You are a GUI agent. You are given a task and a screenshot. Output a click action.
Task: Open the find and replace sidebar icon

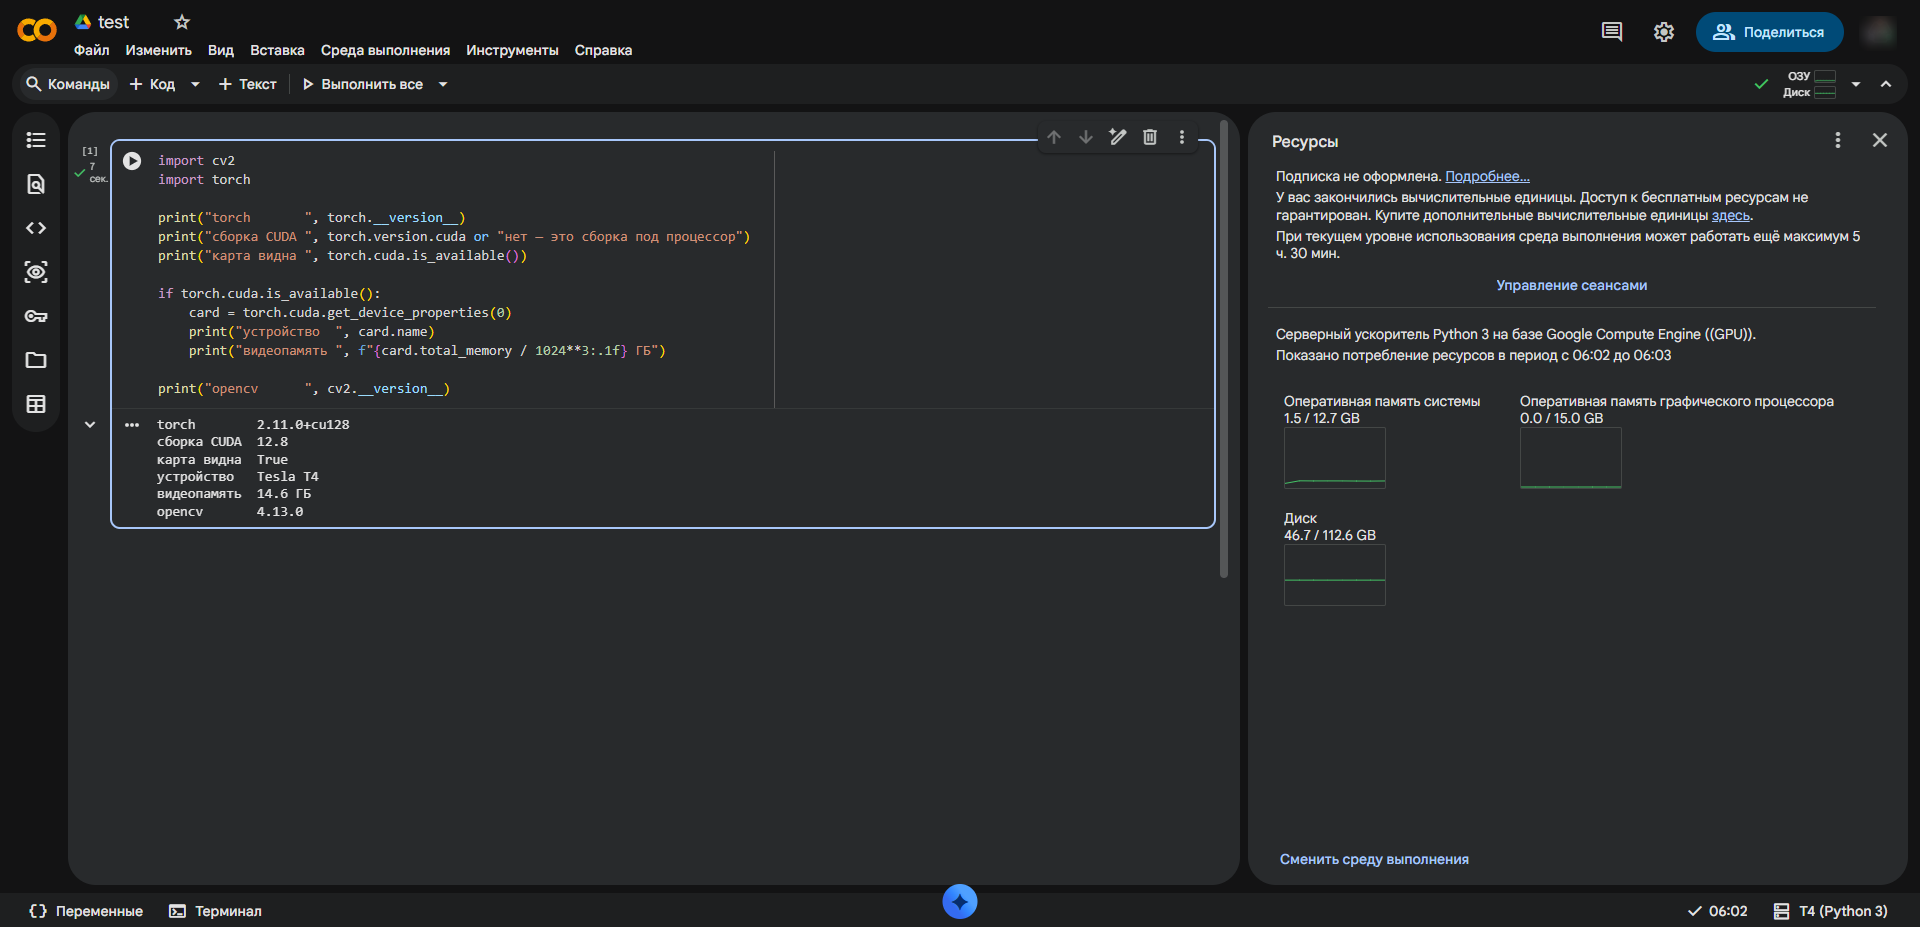coord(36,184)
